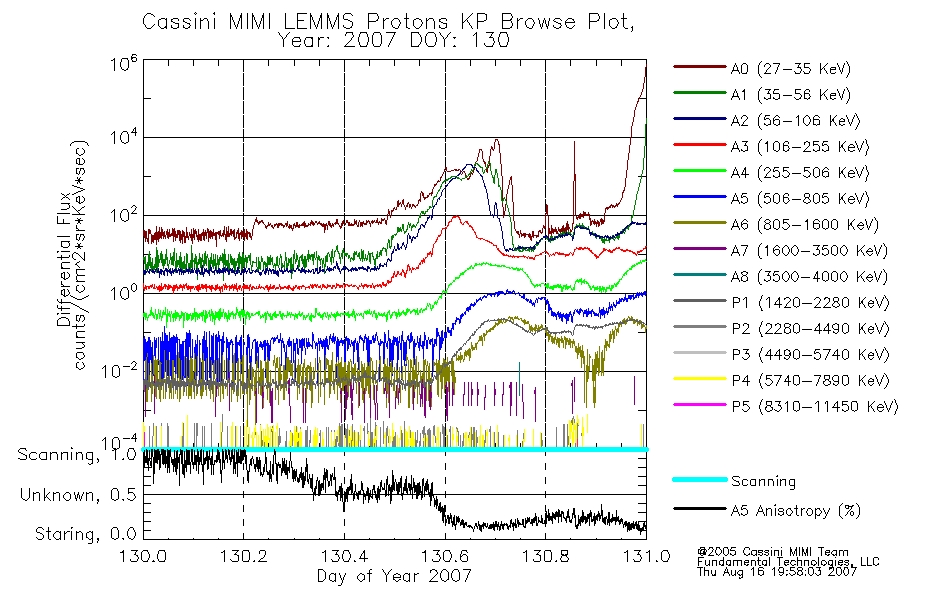
Task: Click the black A5 Anisotropy legend line
Action: point(699,508)
